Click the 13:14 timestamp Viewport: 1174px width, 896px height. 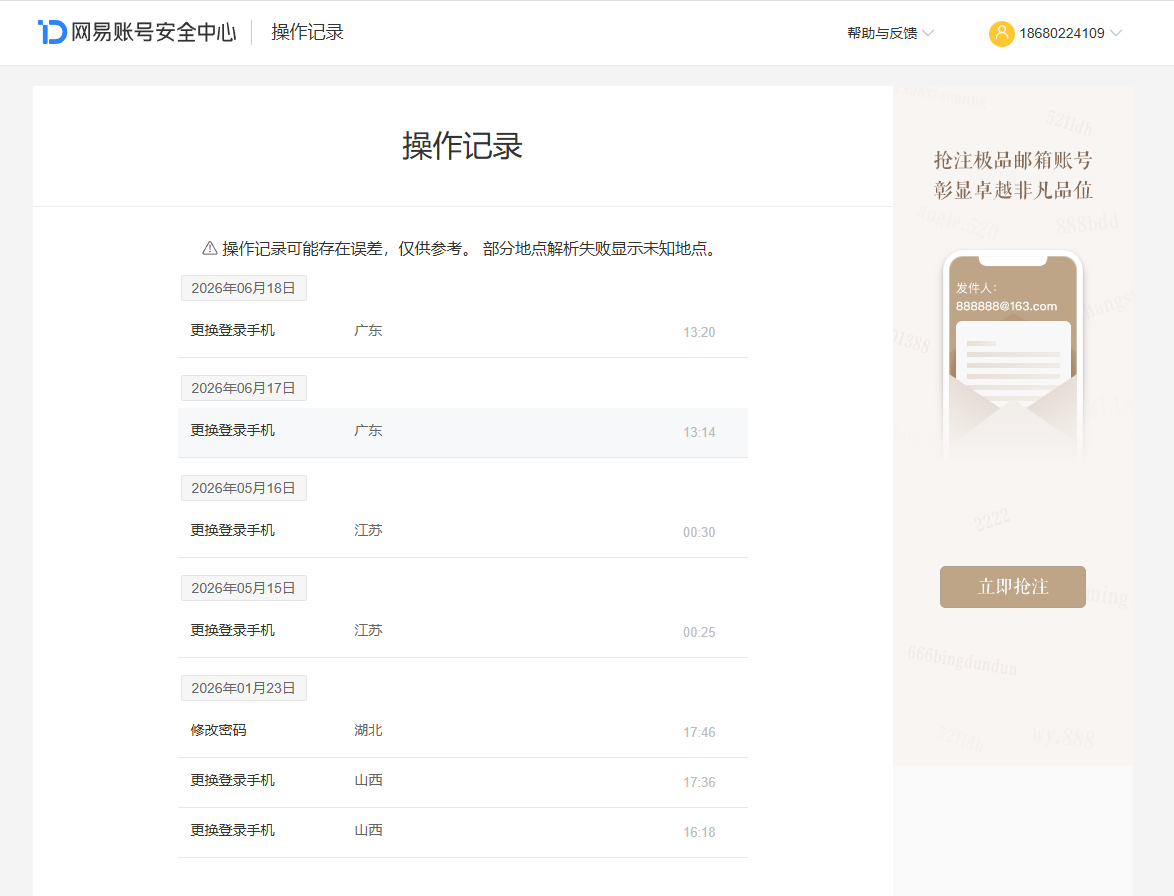(699, 433)
